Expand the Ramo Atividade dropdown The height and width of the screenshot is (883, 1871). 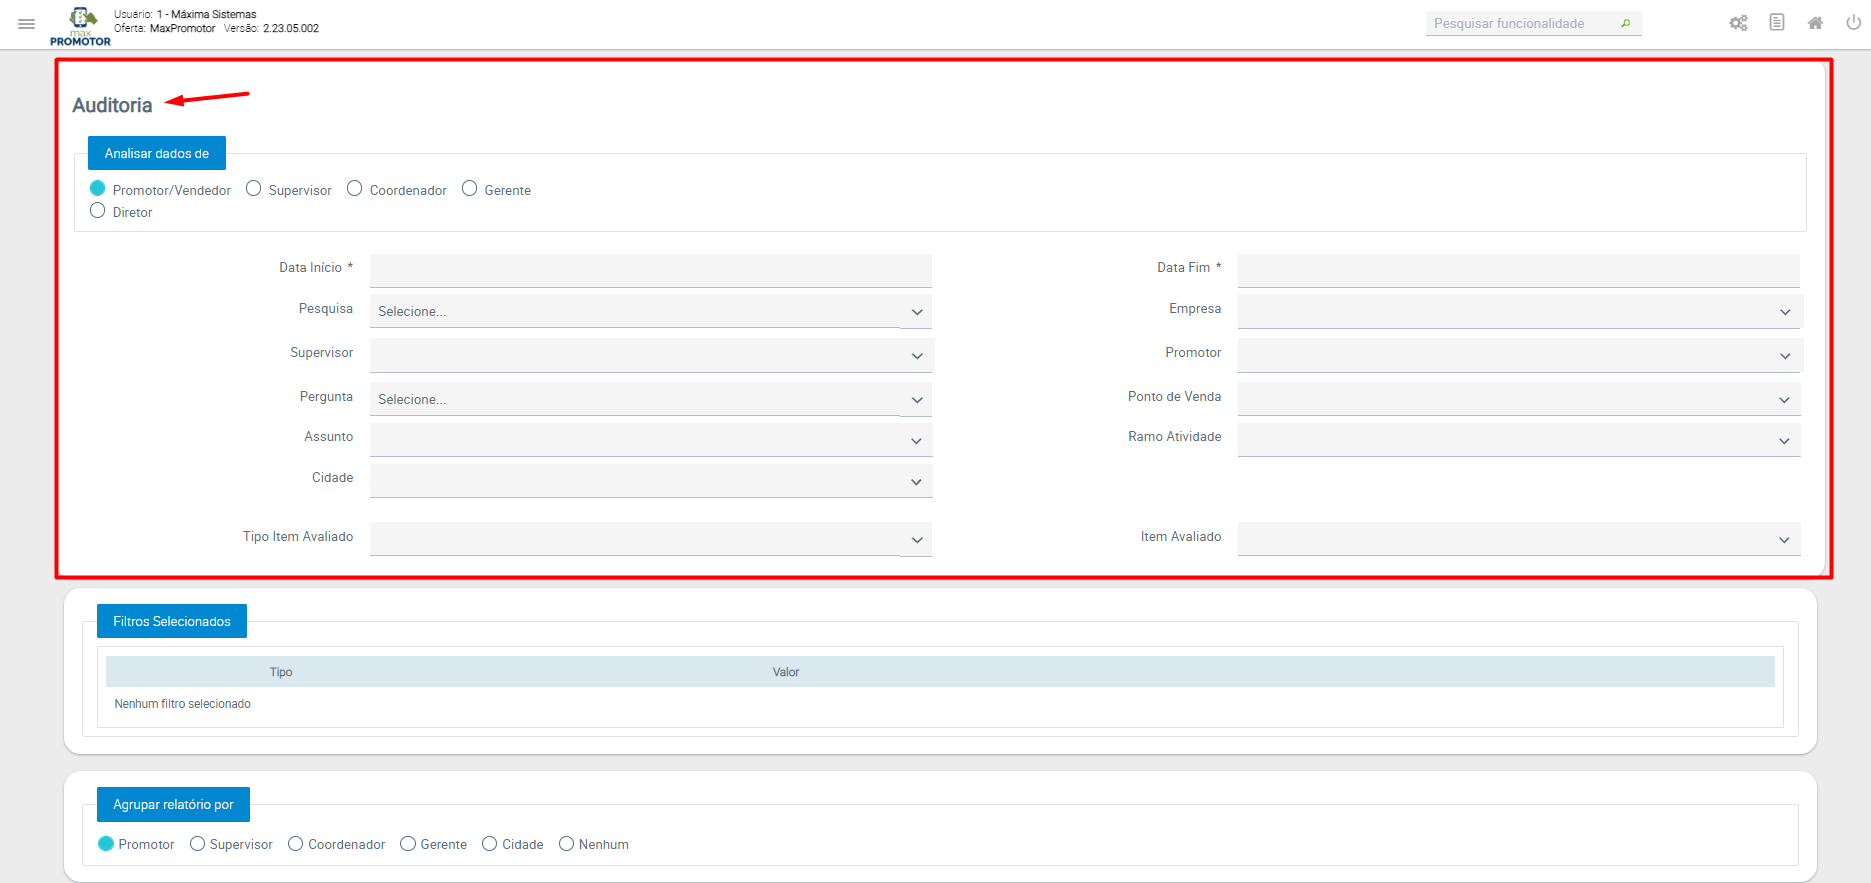click(x=1519, y=440)
